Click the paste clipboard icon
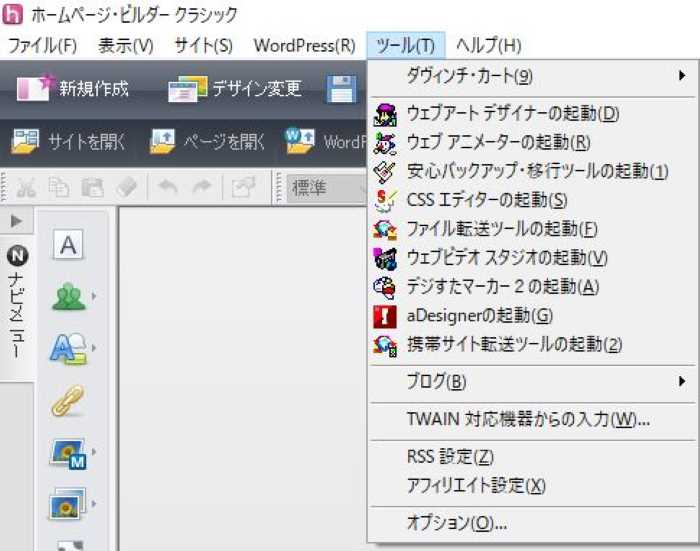700x551 pixels. 92,188
